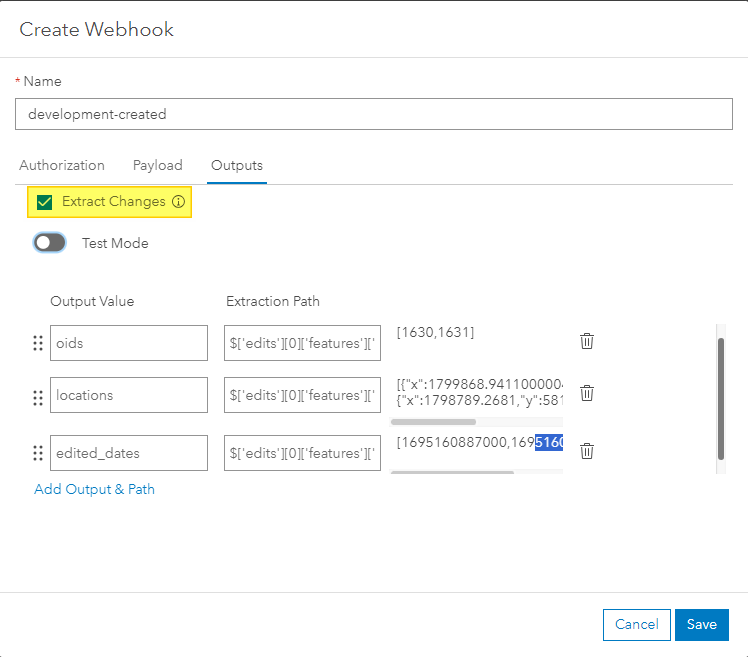
Task: Focus the Name input field
Action: [x=374, y=114]
